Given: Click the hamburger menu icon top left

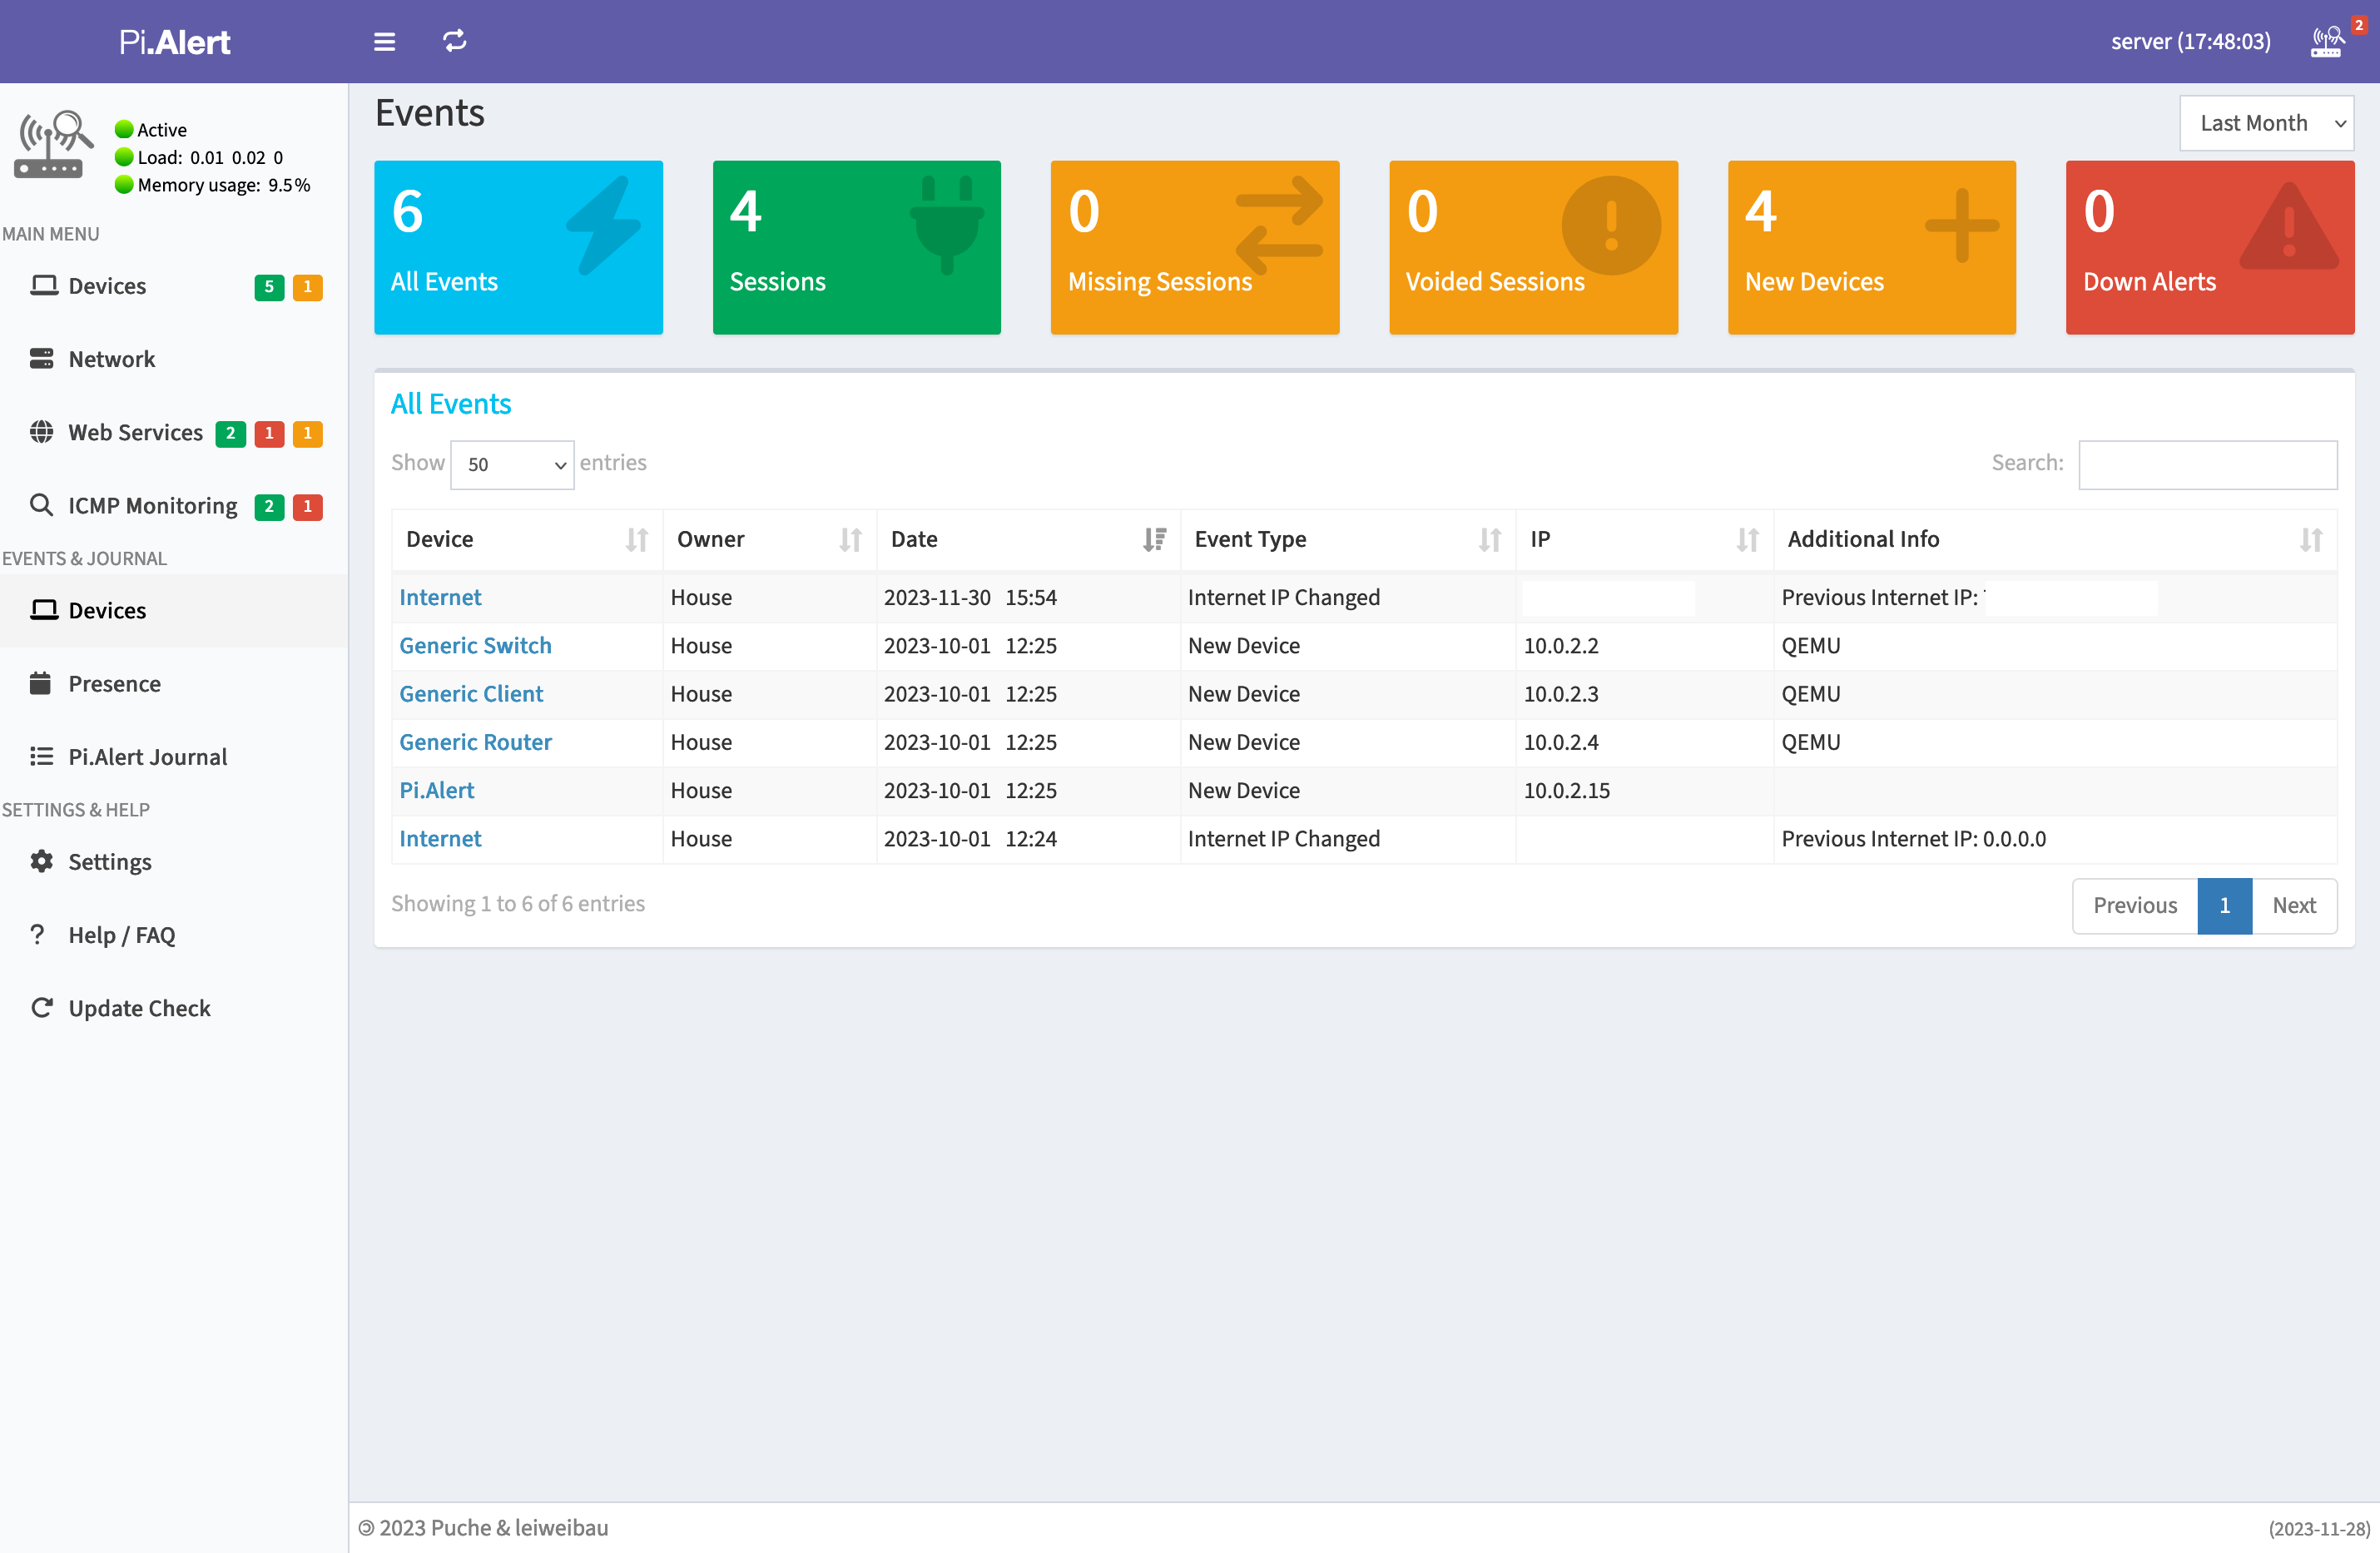Looking at the screenshot, I should tap(380, 40).
